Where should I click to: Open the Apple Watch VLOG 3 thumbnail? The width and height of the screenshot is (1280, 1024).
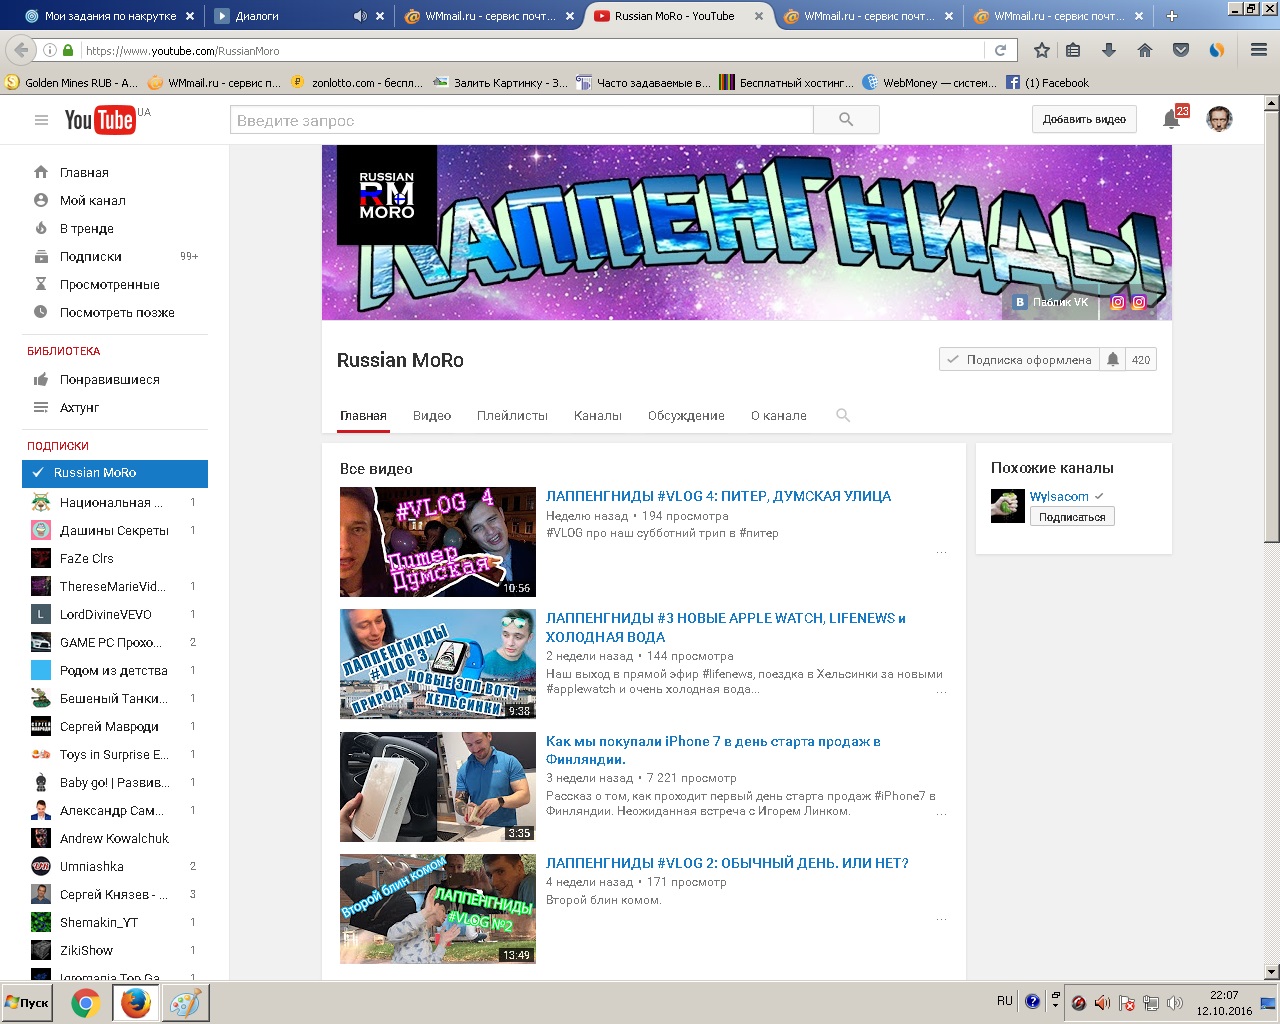[x=438, y=664]
